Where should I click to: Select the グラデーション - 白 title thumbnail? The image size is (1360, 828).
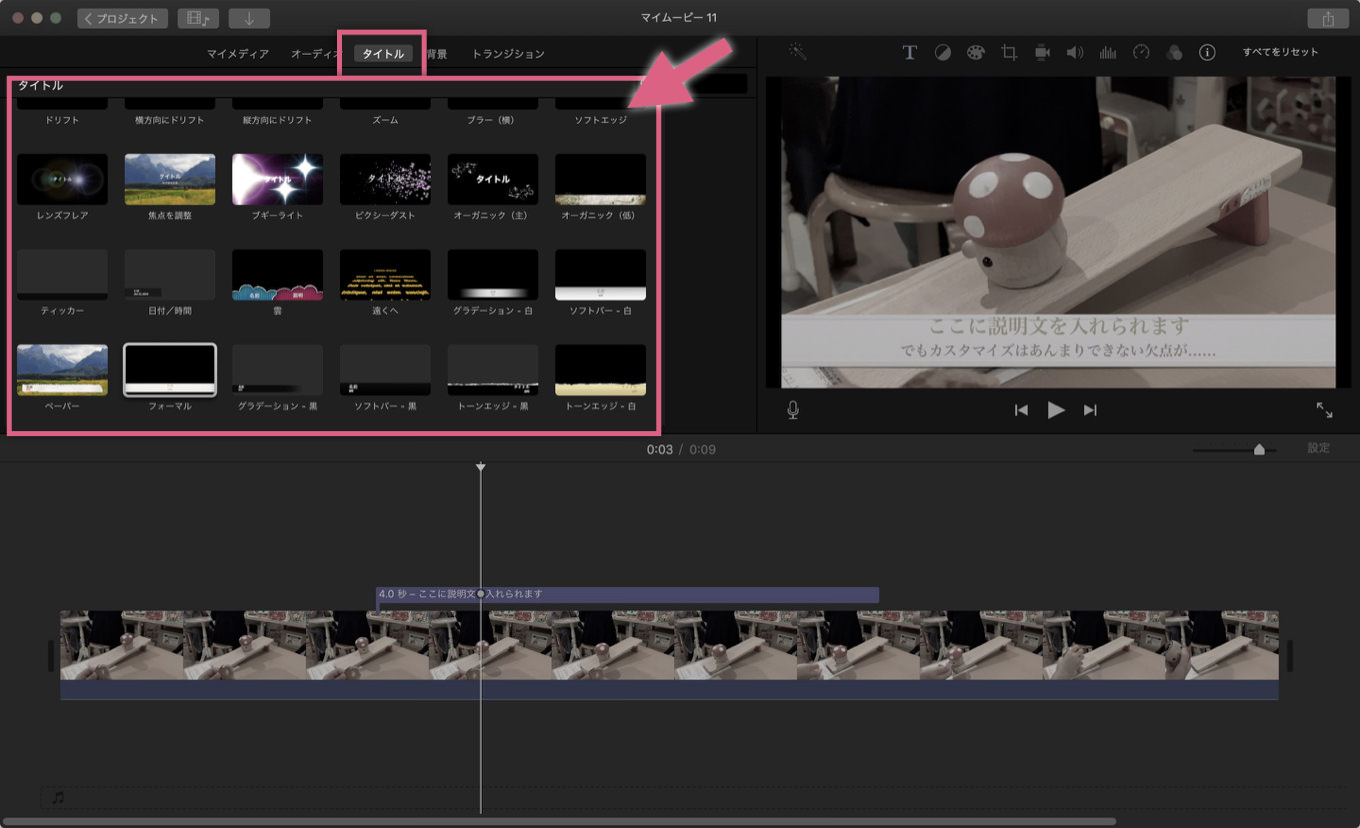point(493,275)
